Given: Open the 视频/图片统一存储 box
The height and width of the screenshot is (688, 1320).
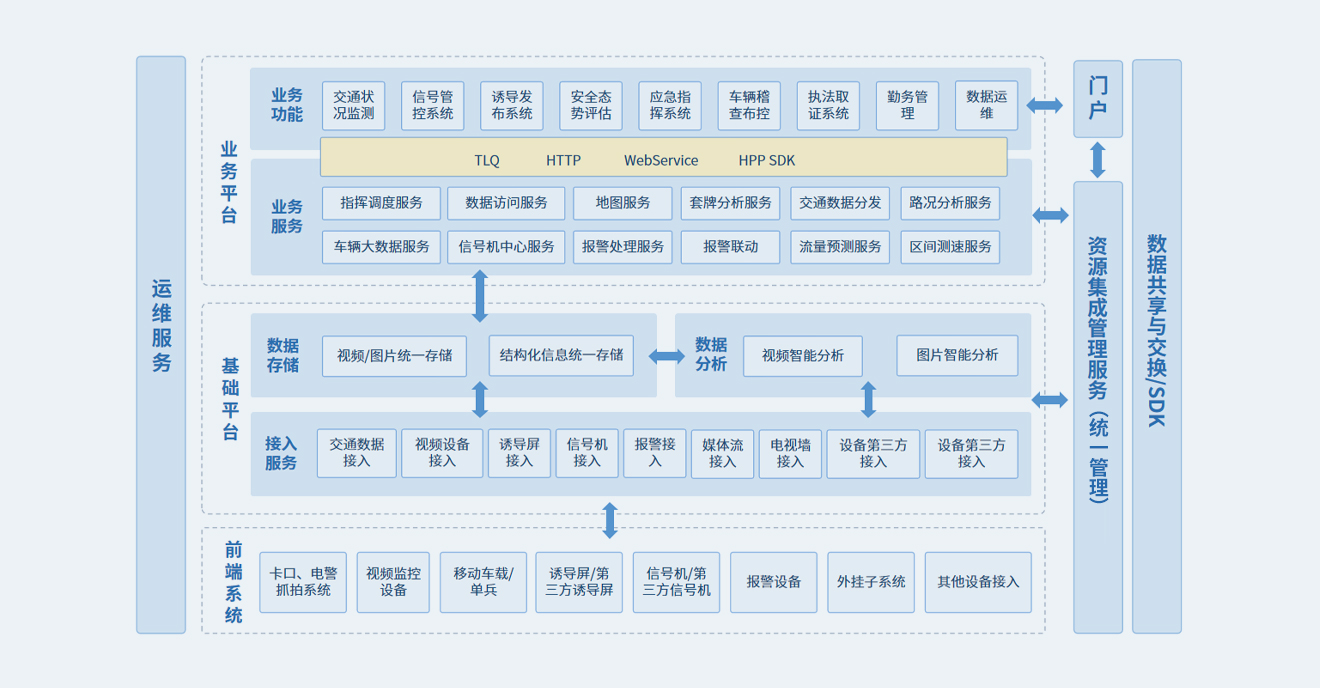Looking at the screenshot, I should pyautogui.click(x=394, y=356).
